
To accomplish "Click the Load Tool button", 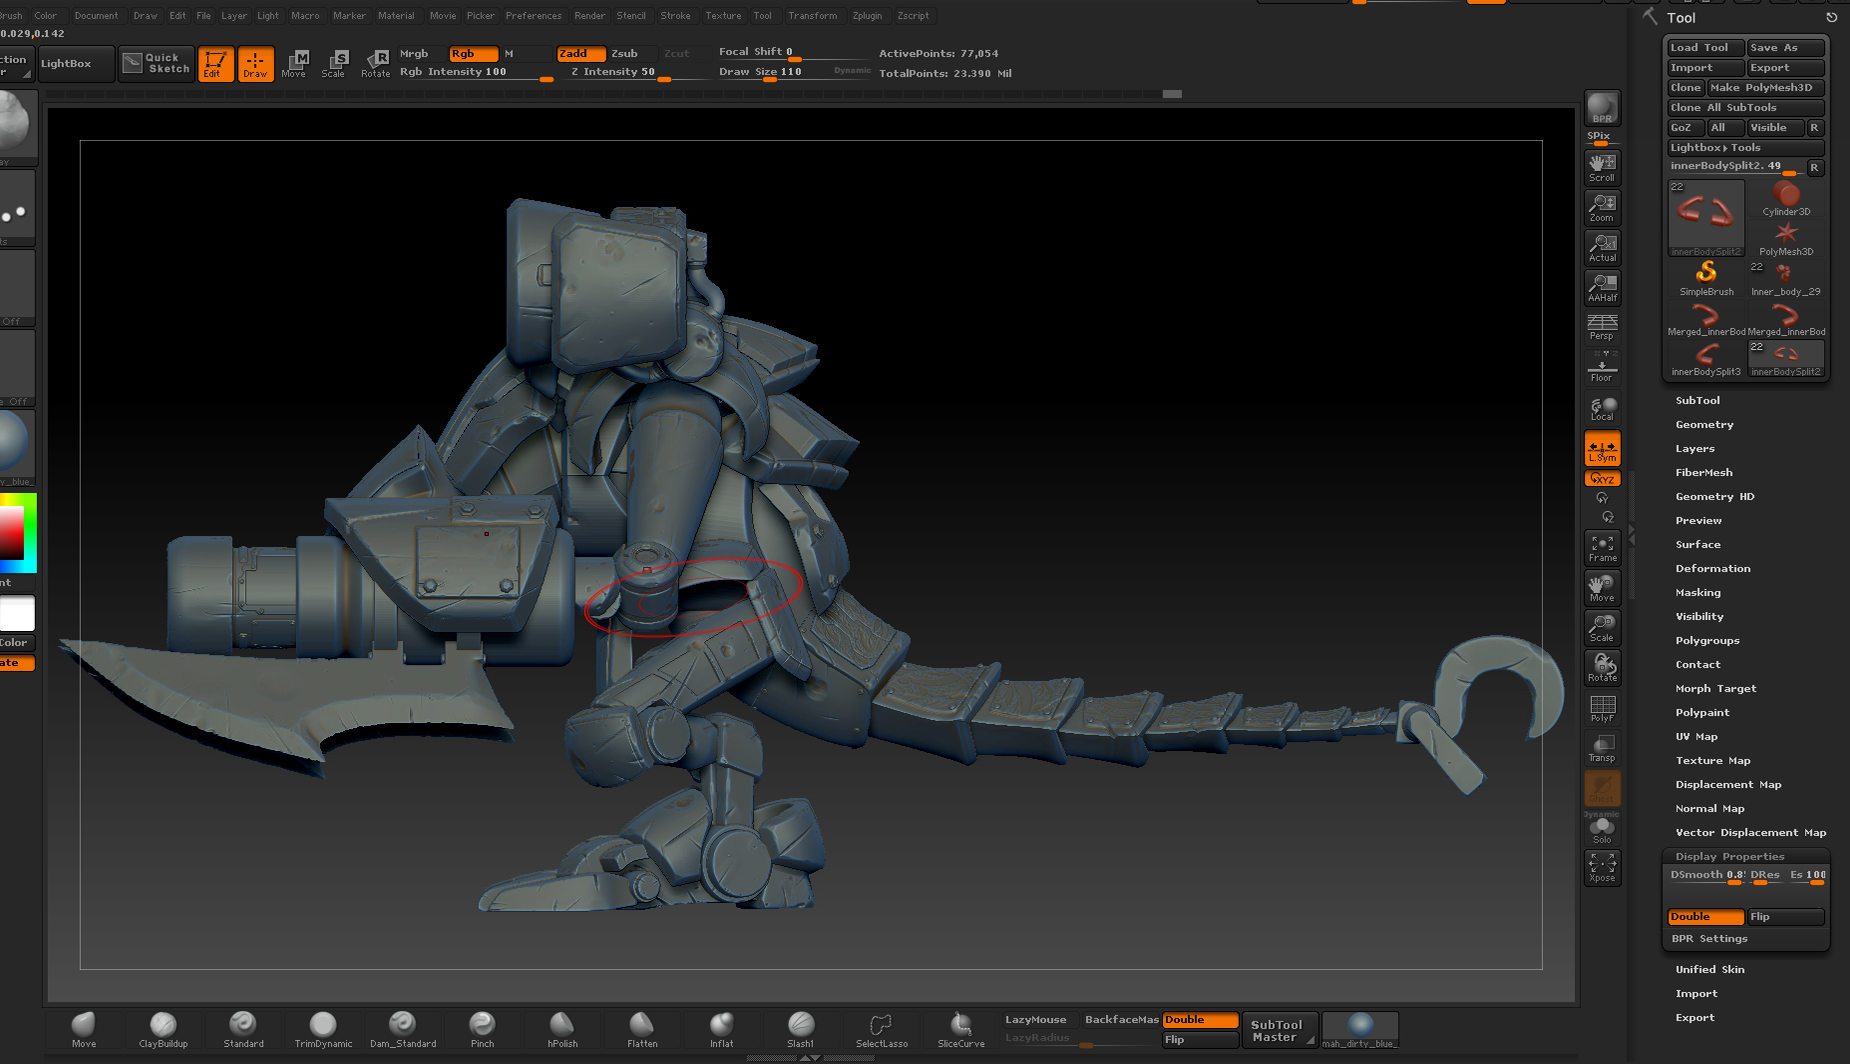I will (x=1705, y=48).
